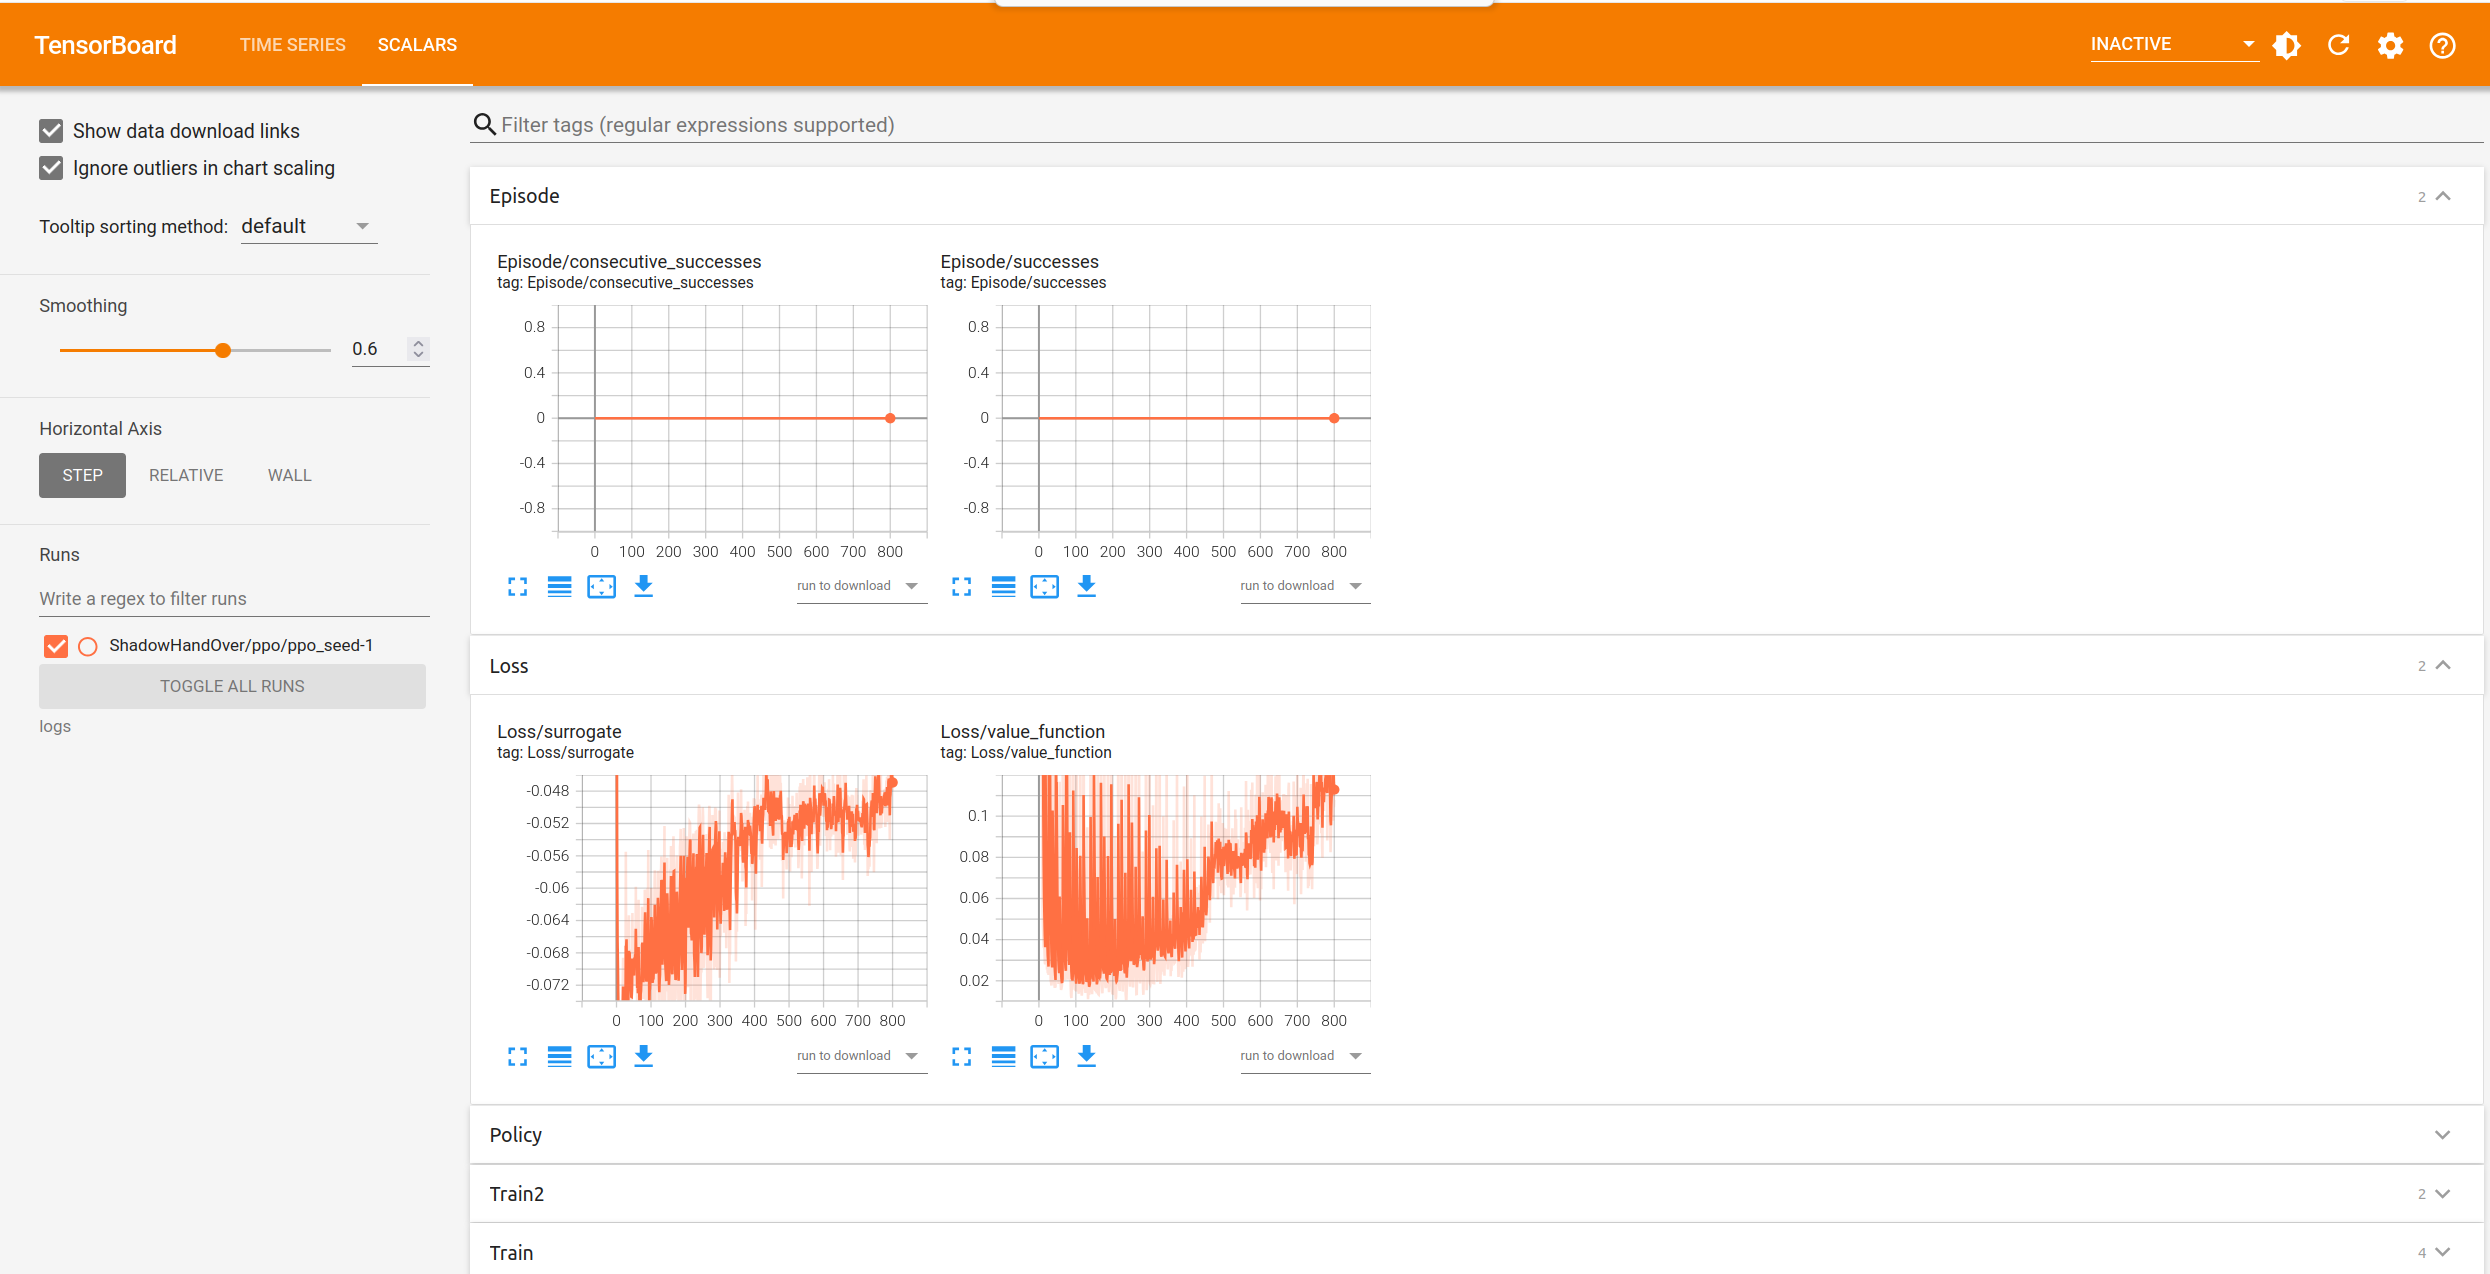This screenshot has height=1274, width=2490.
Task: Switch to the TIME SERIES tab
Action: pos(292,45)
